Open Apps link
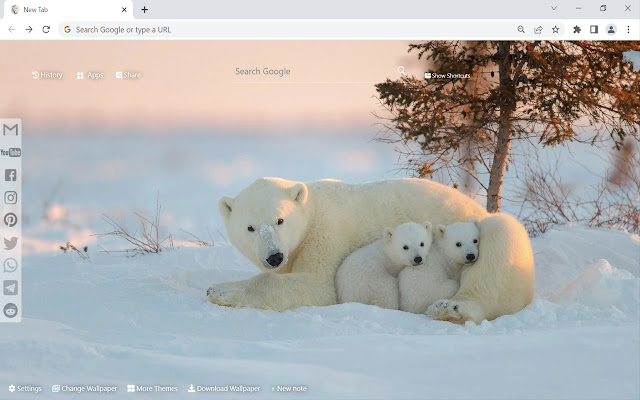Image resolution: width=640 pixels, height=400 pixels. (90, 75)
